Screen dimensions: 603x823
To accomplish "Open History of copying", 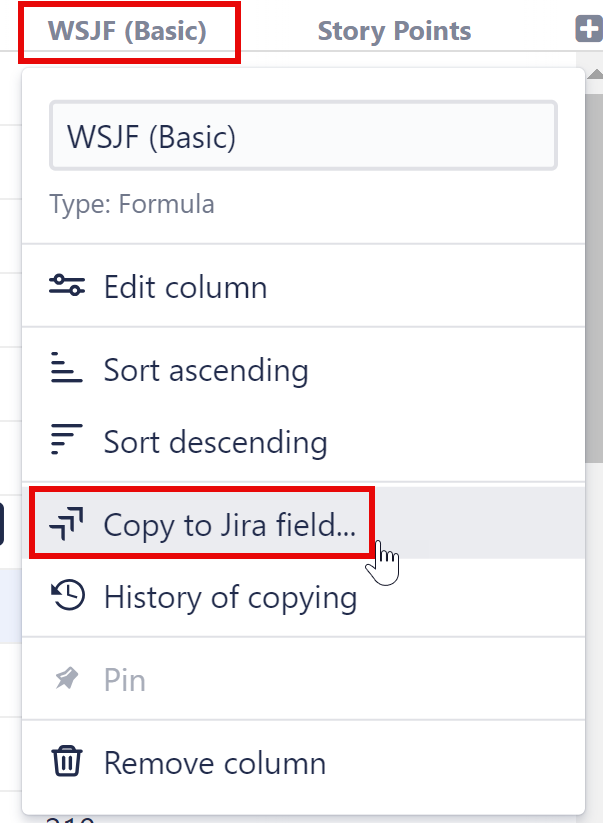I will (x=229, y=597).
